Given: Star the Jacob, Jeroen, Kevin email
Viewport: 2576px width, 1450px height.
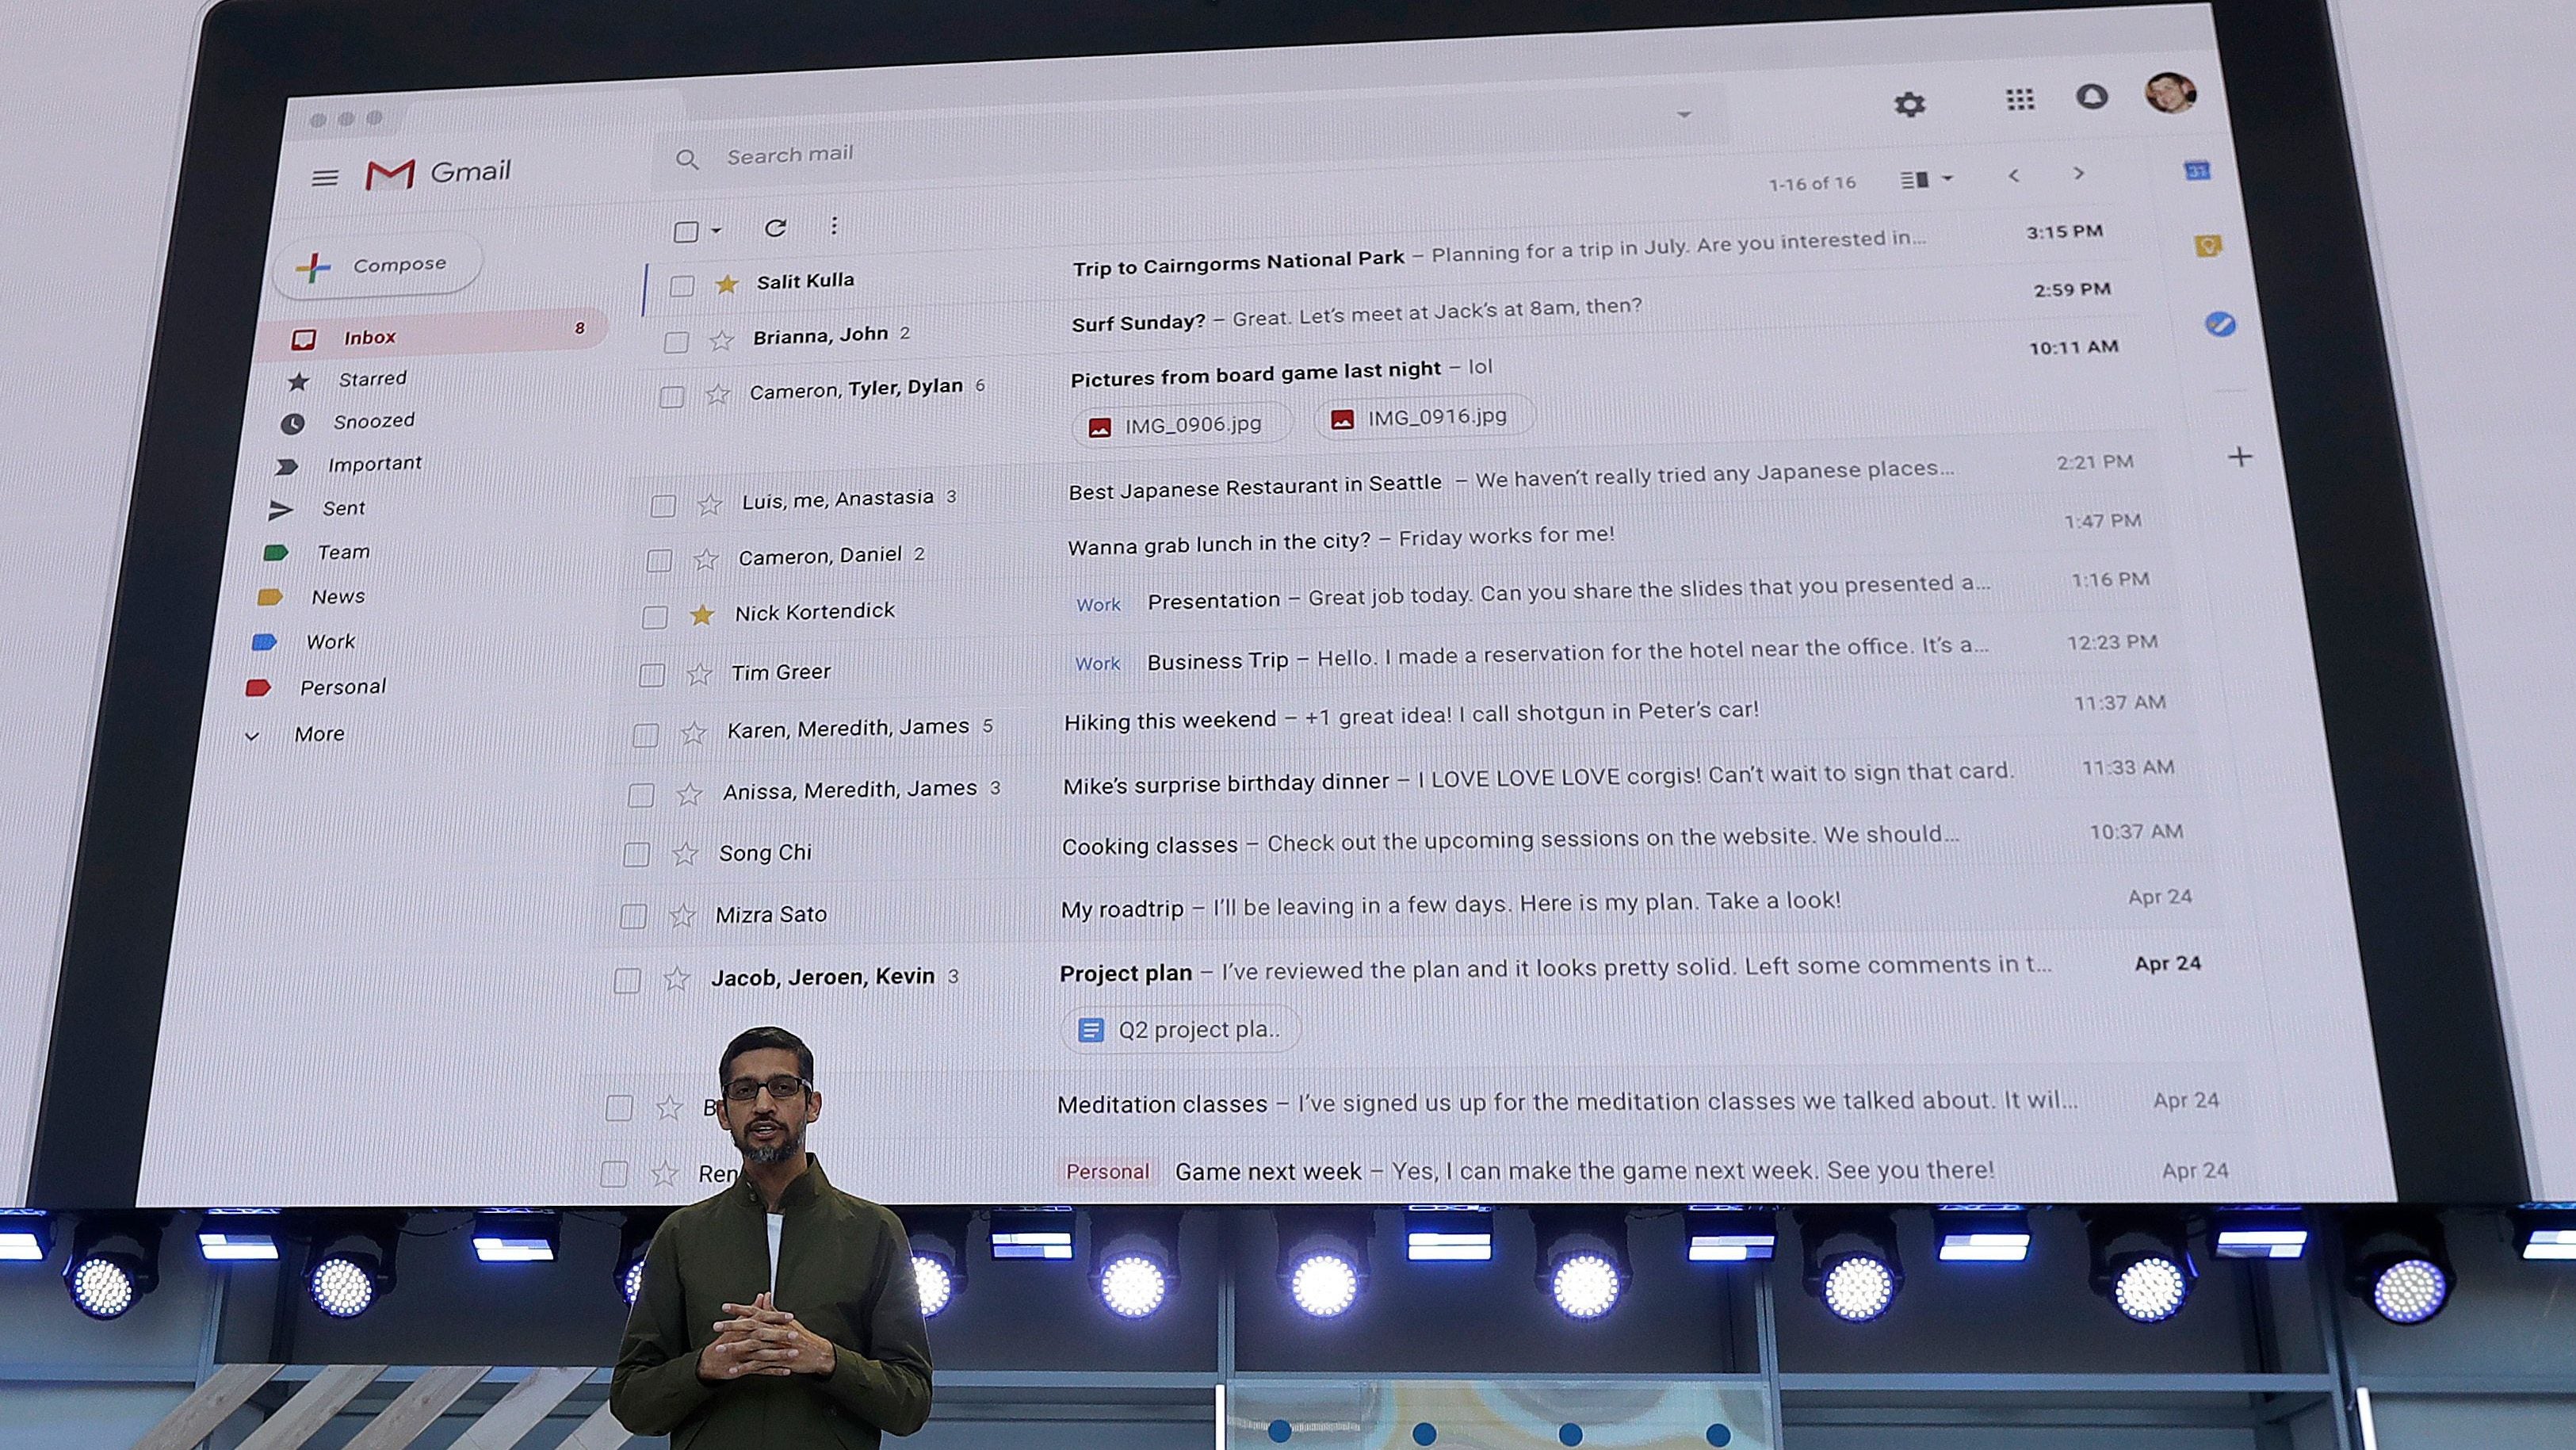Looking at the screenshot, I should pos(677,978).
